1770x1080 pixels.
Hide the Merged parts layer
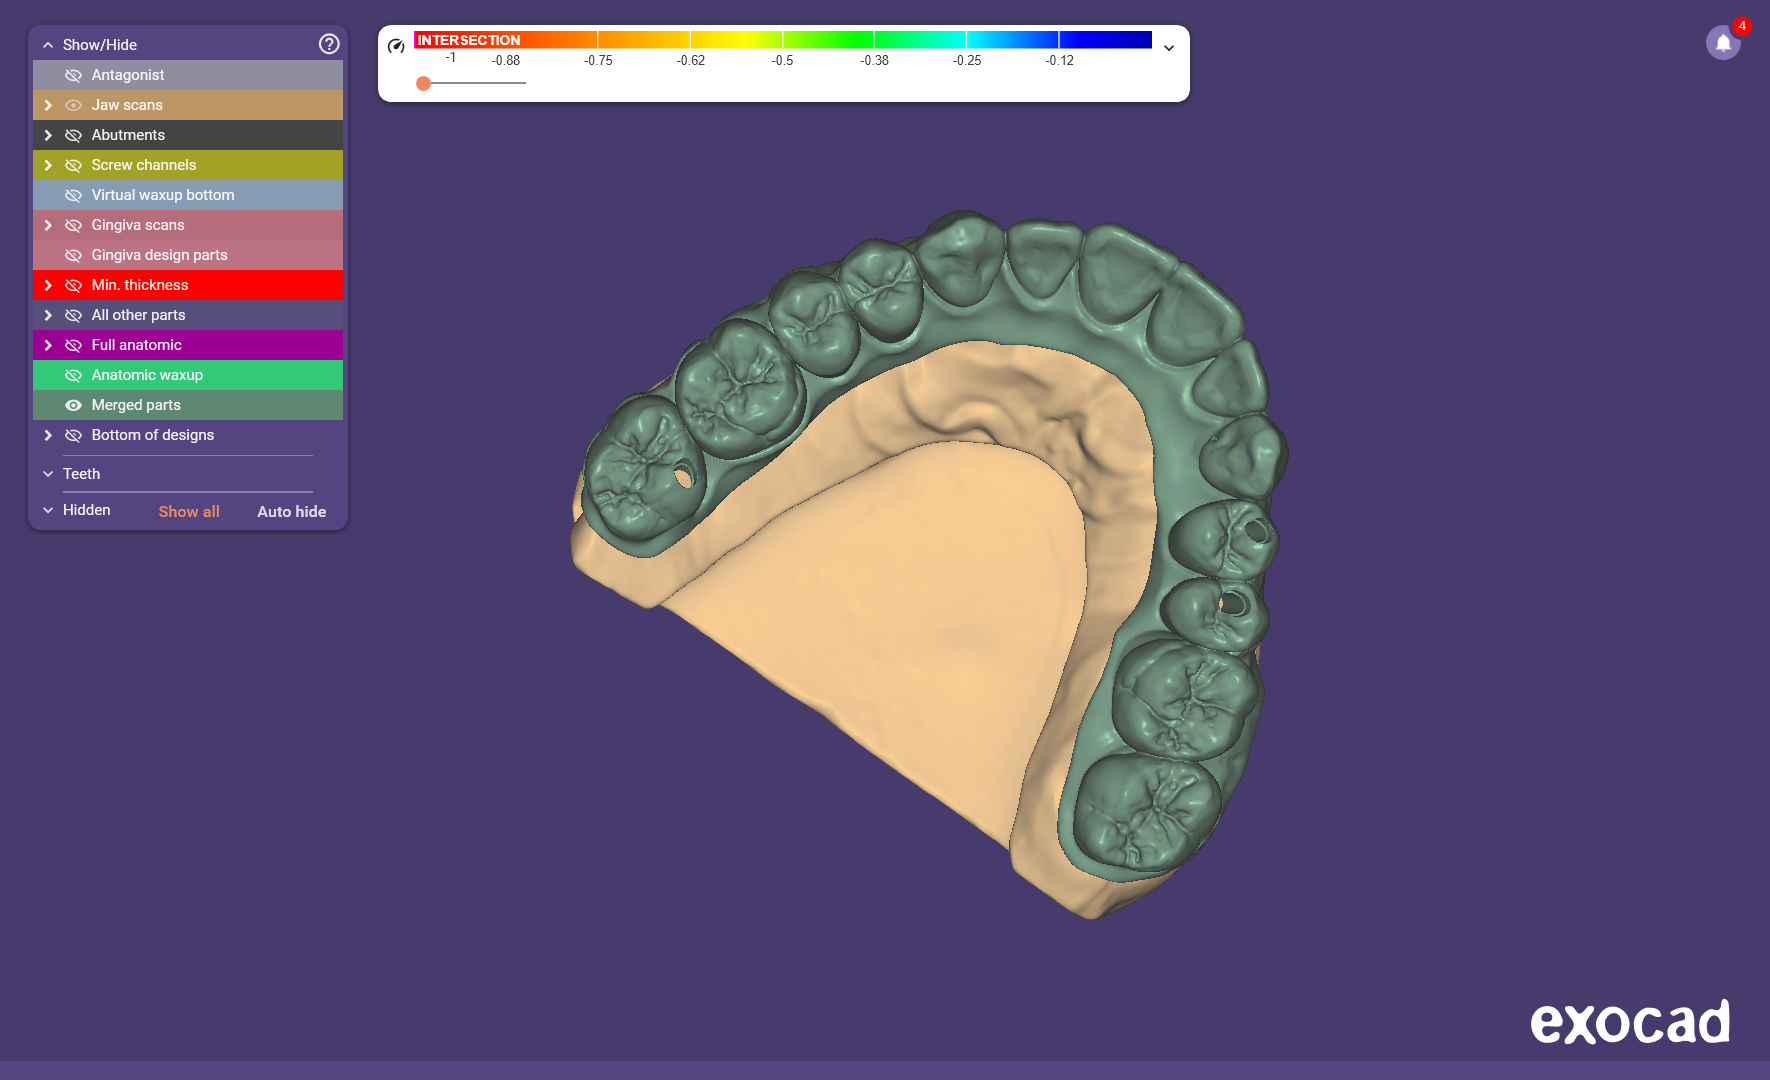73,405
